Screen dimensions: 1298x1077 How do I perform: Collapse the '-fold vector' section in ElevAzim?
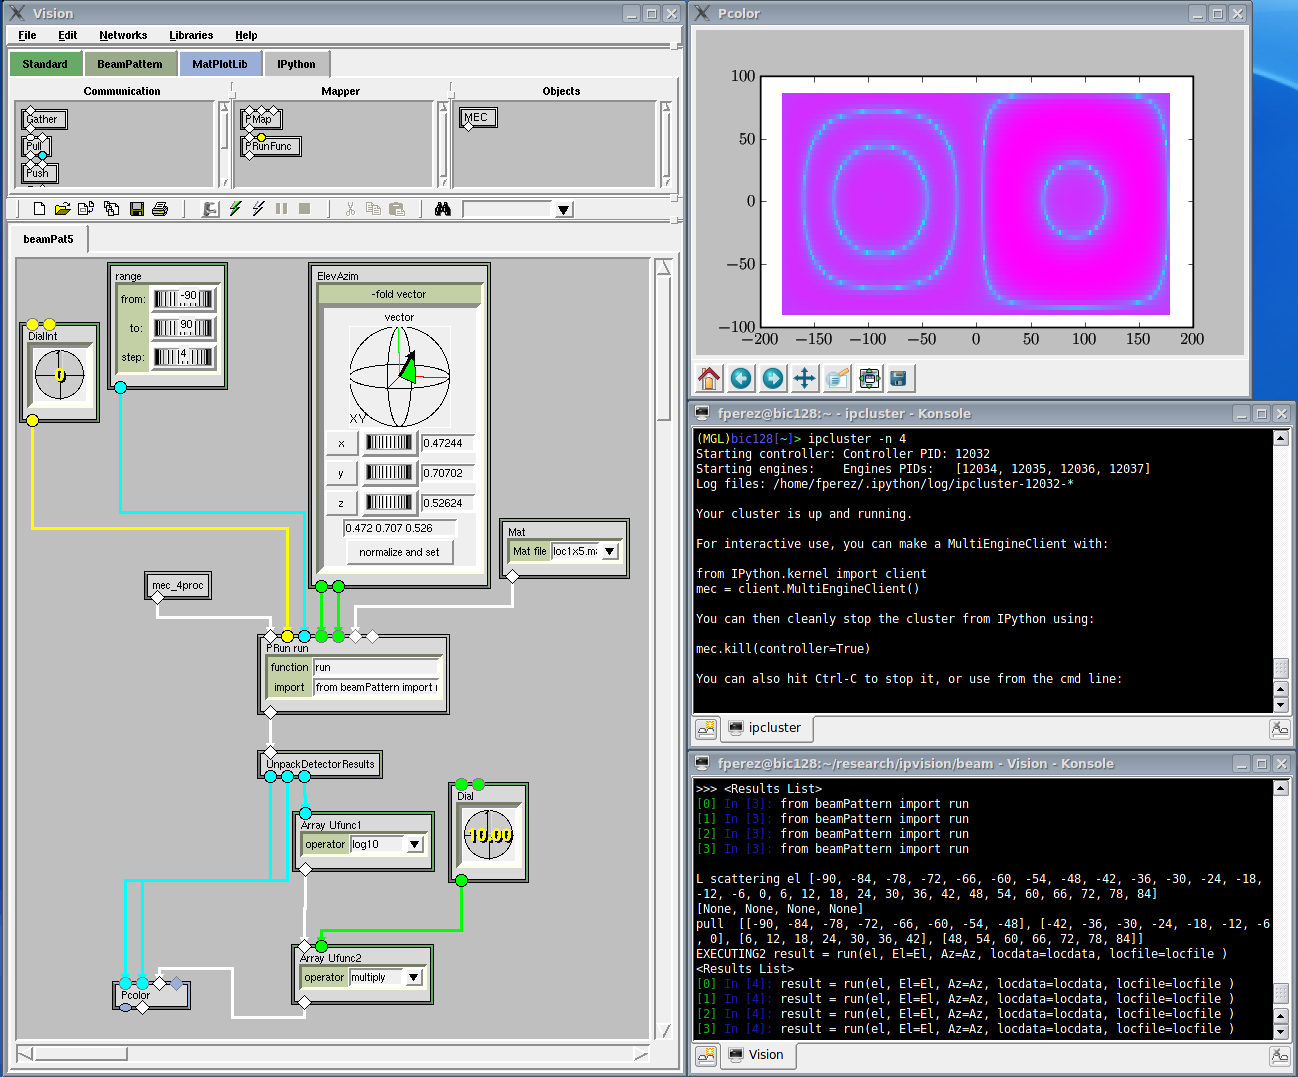[399, 294]
